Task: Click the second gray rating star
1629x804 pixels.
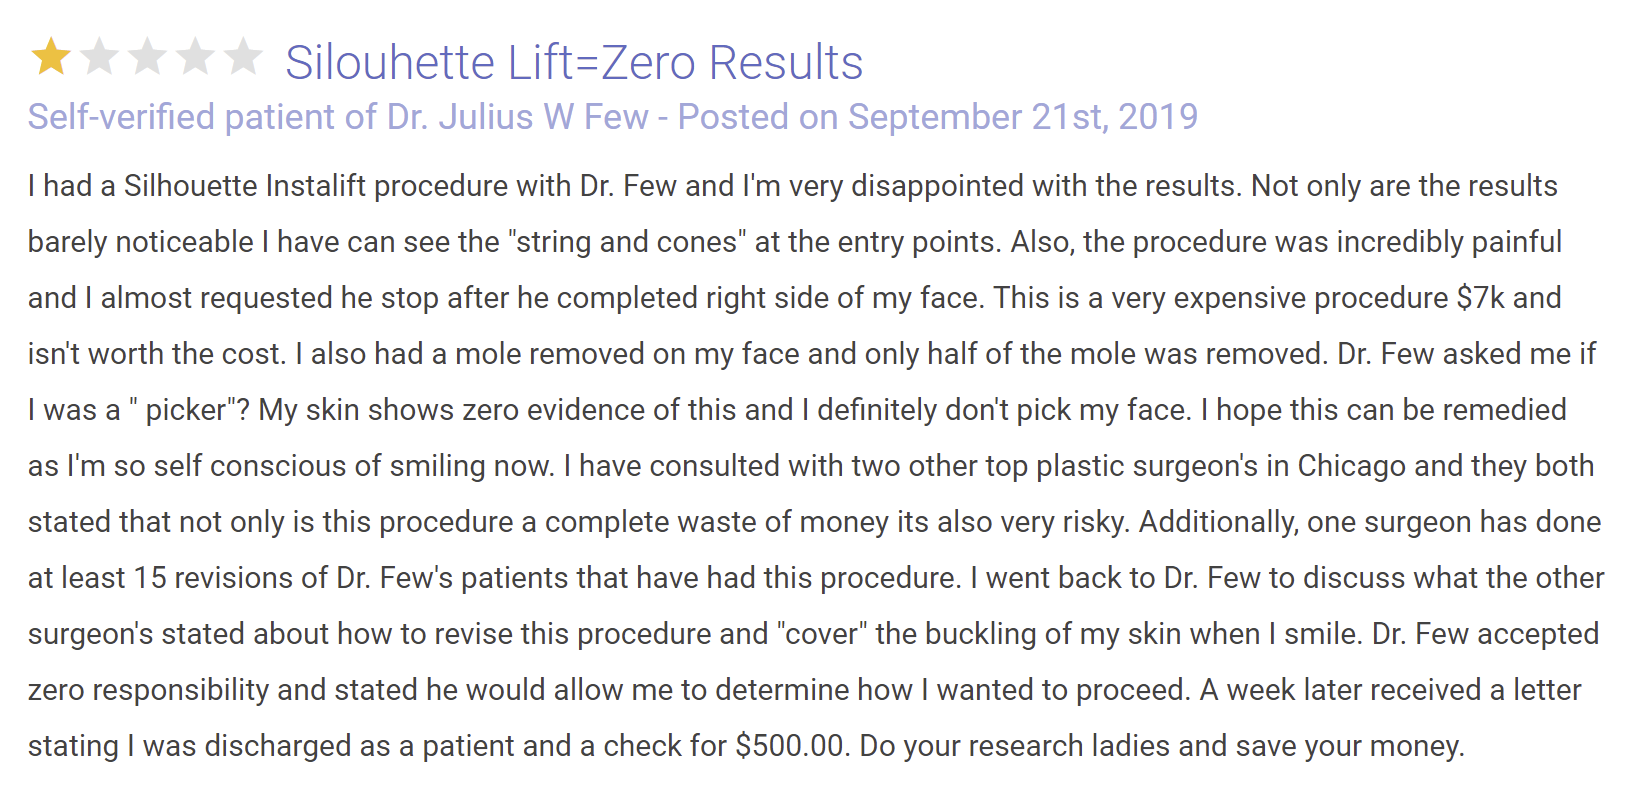Action: [99, 57]
